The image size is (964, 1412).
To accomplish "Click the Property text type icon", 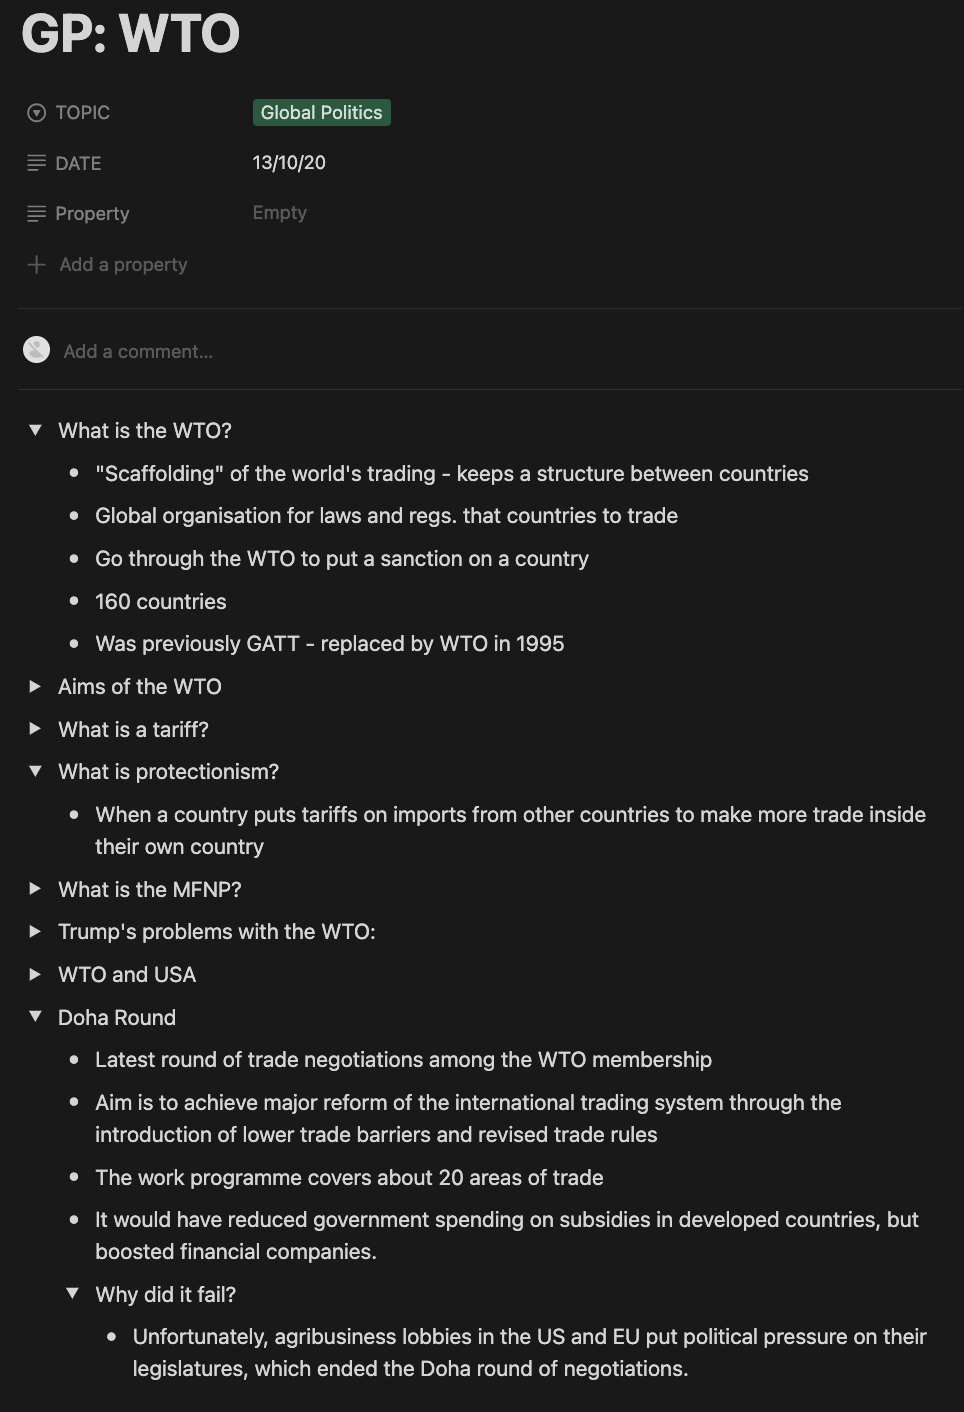I will point(37,213).
